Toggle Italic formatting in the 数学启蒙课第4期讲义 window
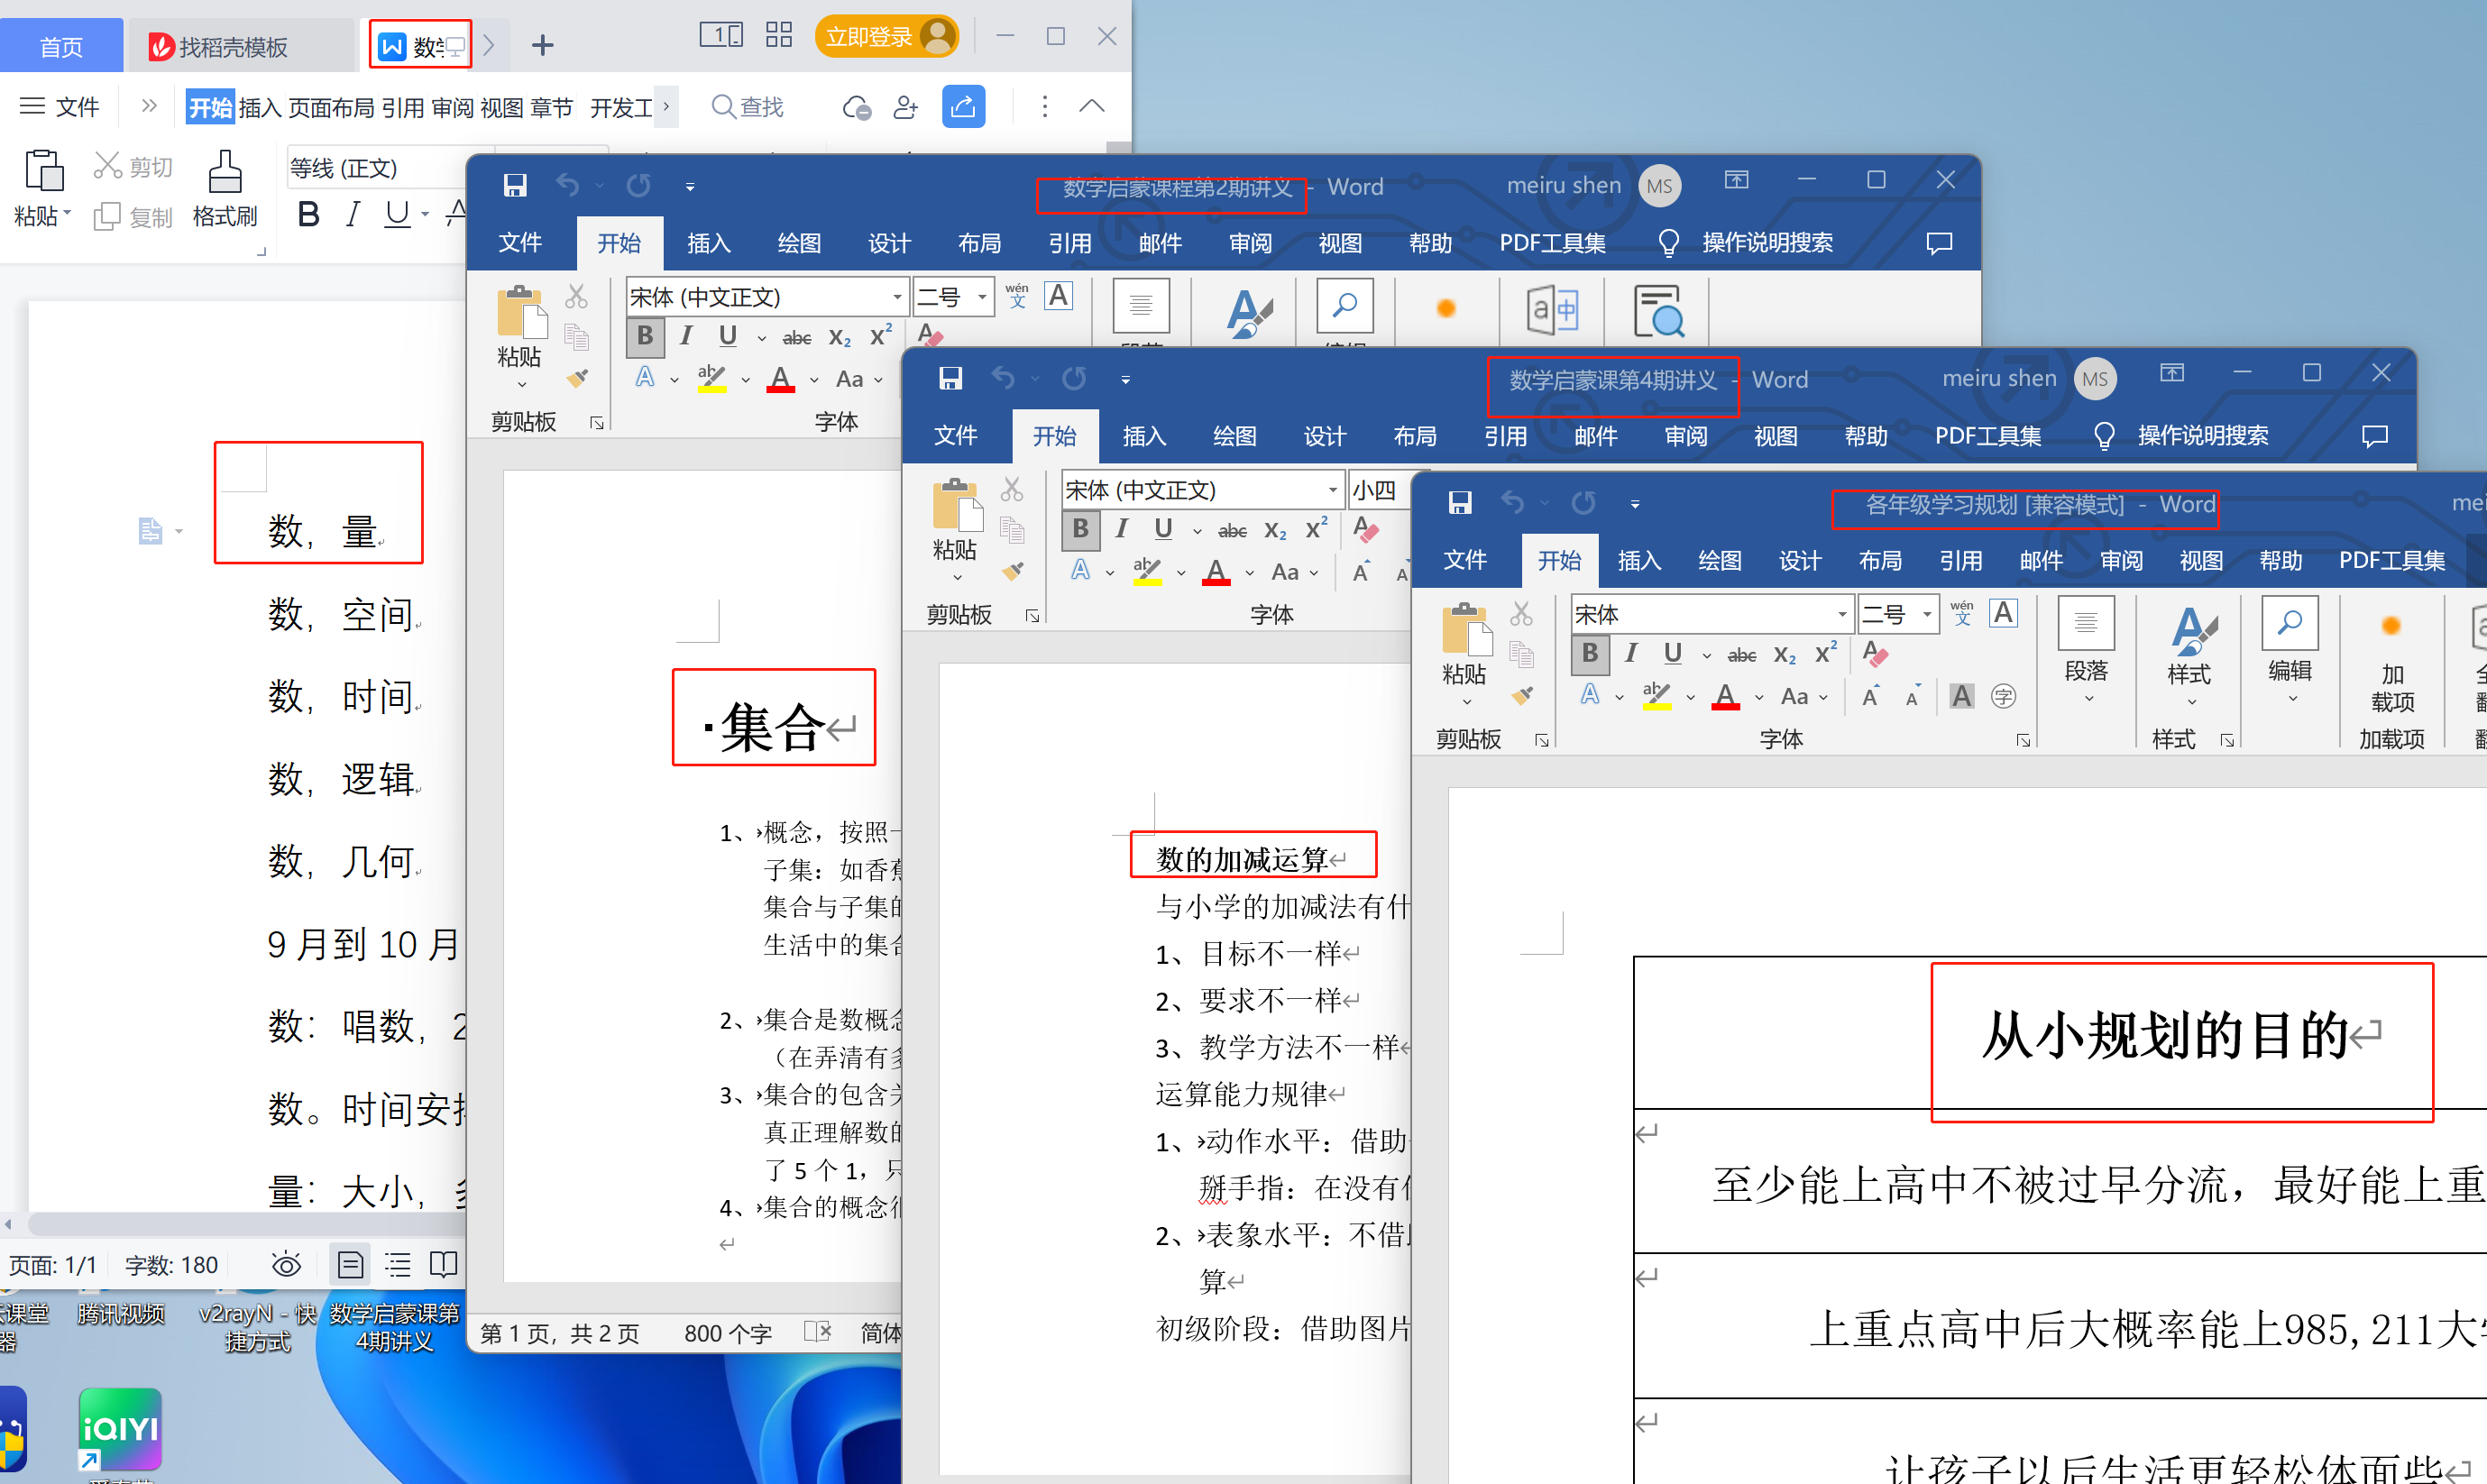This screenshot has width=2487, height=1484. click(x=1121, y=529)
